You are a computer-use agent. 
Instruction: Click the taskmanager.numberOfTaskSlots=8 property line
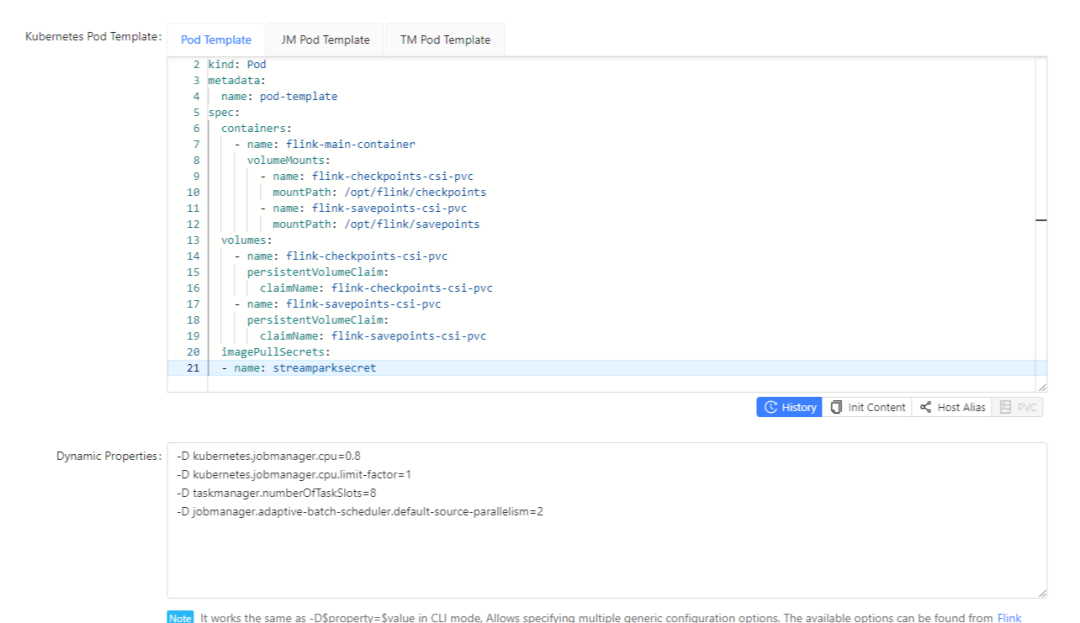click(x=274, y=493)
